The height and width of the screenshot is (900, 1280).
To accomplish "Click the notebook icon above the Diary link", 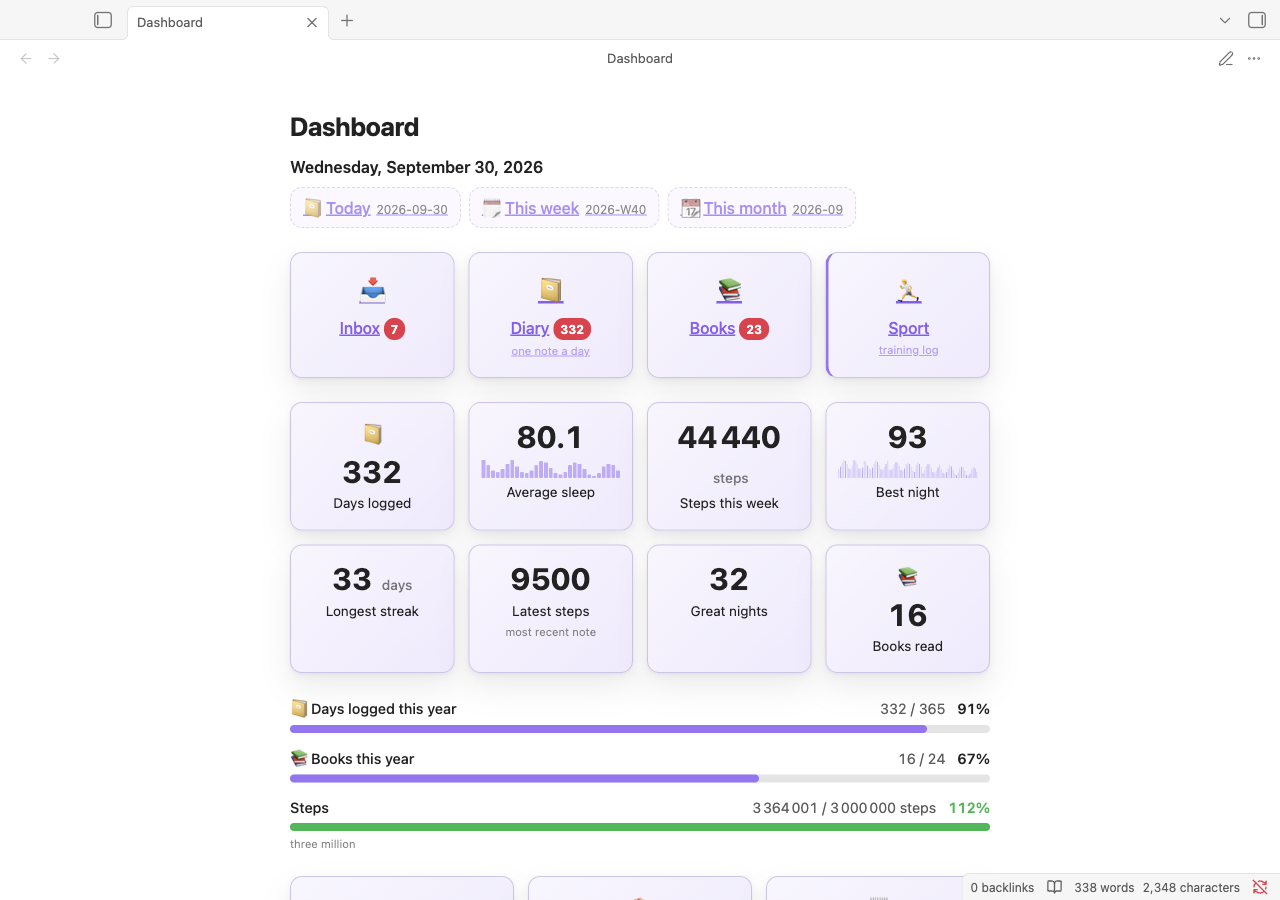I will click(551, 291).
